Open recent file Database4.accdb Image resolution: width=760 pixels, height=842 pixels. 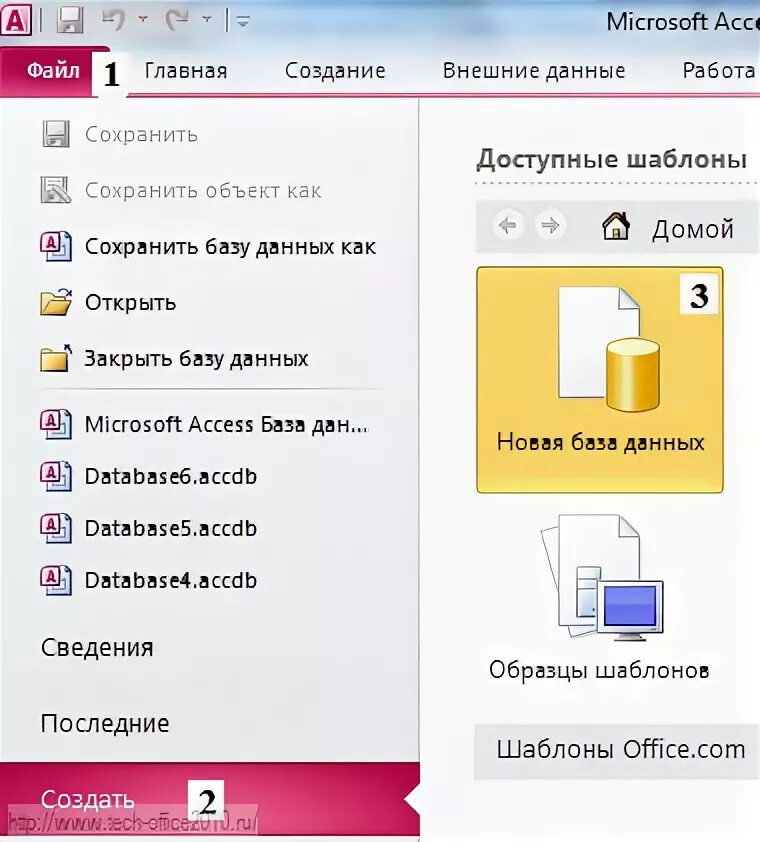click(x=171, y=580)
